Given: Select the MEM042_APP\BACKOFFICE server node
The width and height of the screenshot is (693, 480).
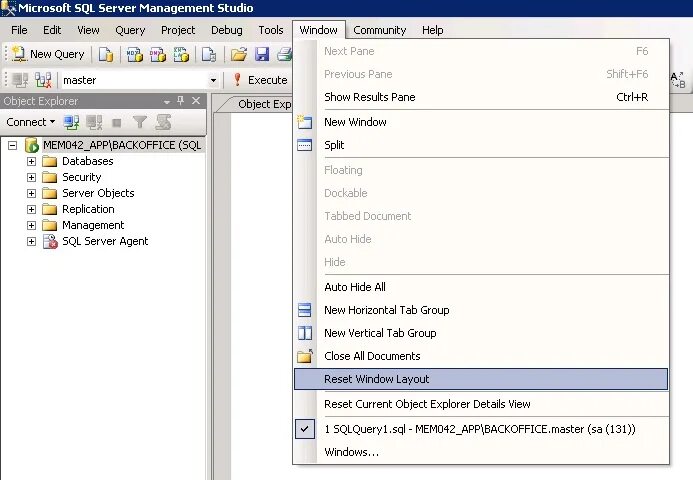Looking at the screenshot, I should point(122,145).
